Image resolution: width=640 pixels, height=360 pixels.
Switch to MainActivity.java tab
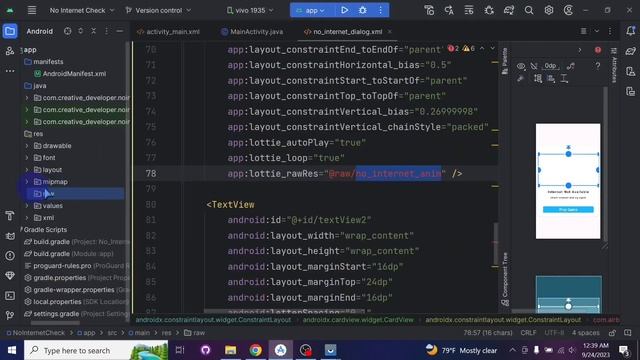point(252,31)
